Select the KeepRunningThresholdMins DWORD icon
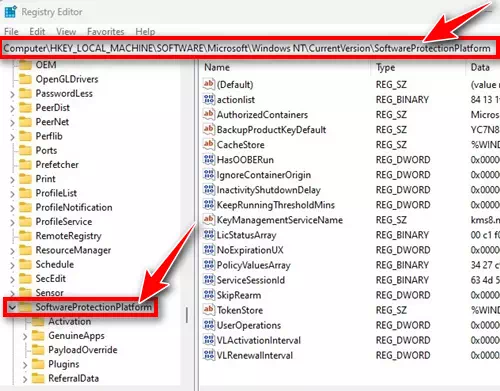 (x=209, y=204)
